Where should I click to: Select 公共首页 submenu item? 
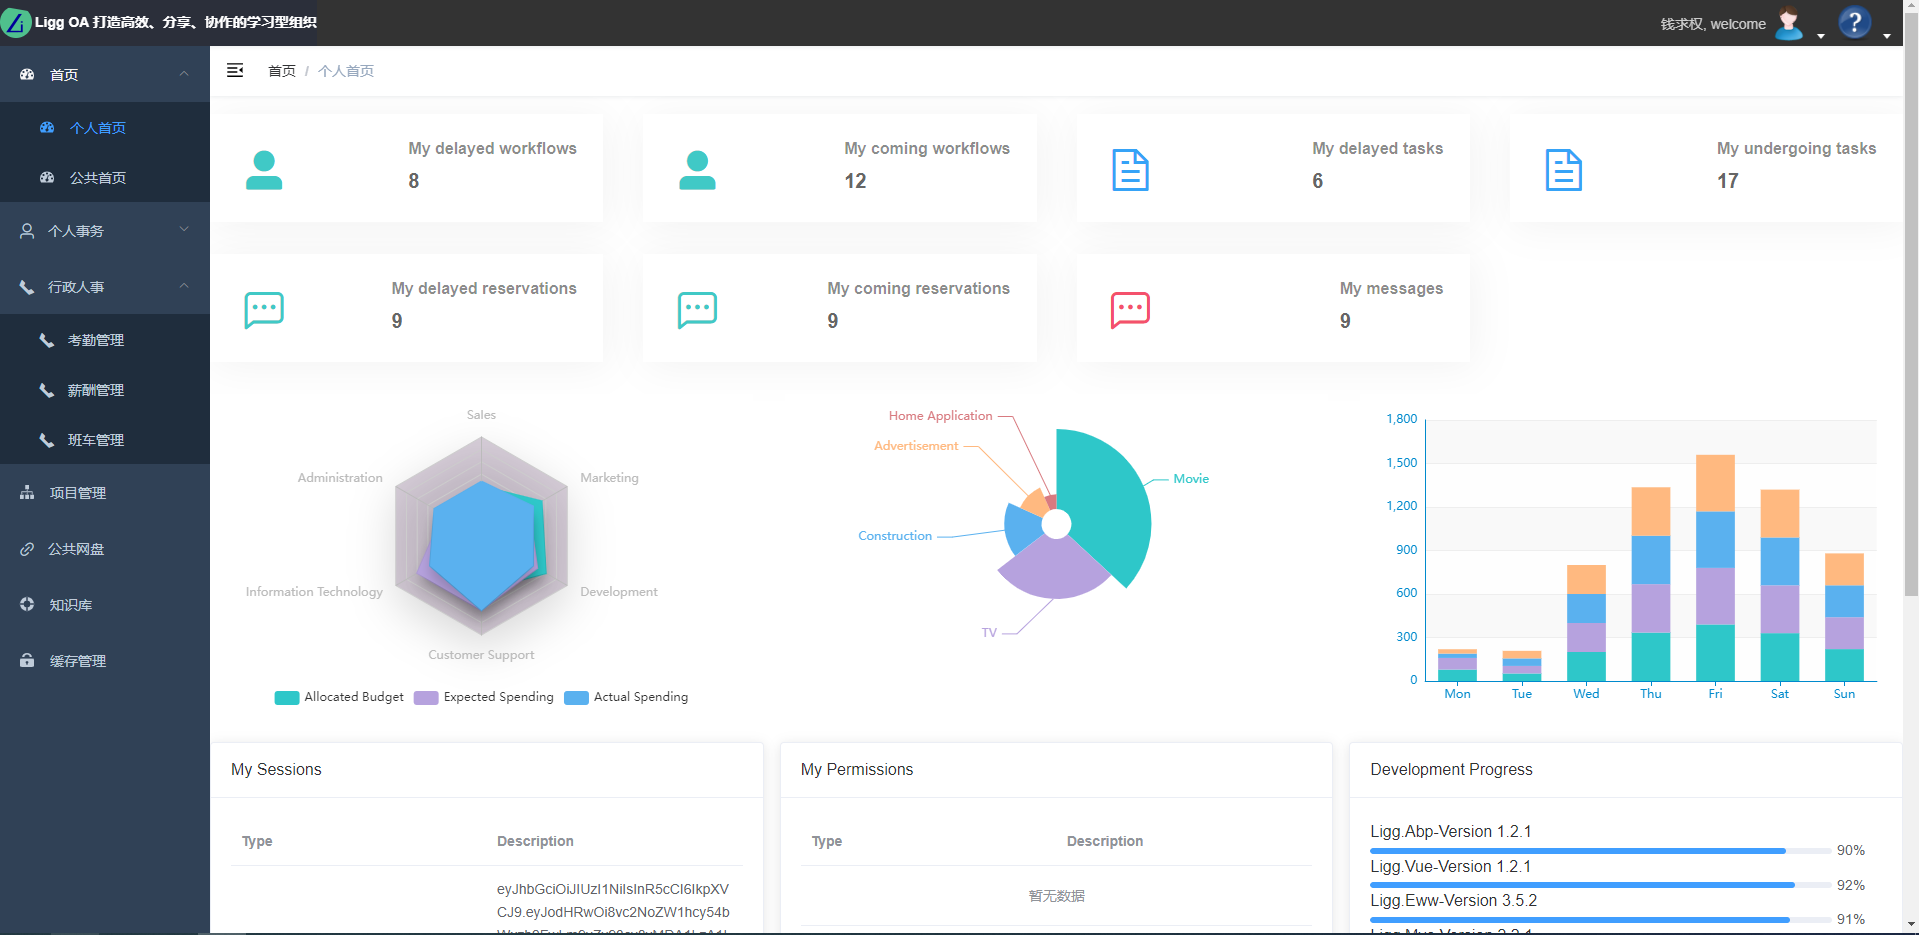point(98,178)
